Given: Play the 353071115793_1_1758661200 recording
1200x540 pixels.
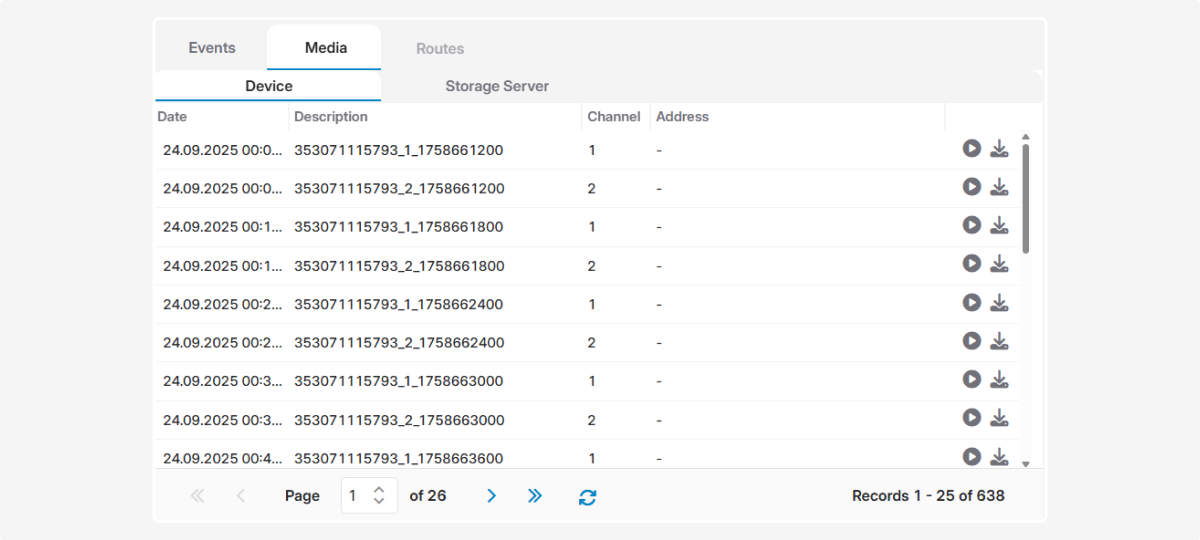Looking at the screenshot, I should 971,149.
